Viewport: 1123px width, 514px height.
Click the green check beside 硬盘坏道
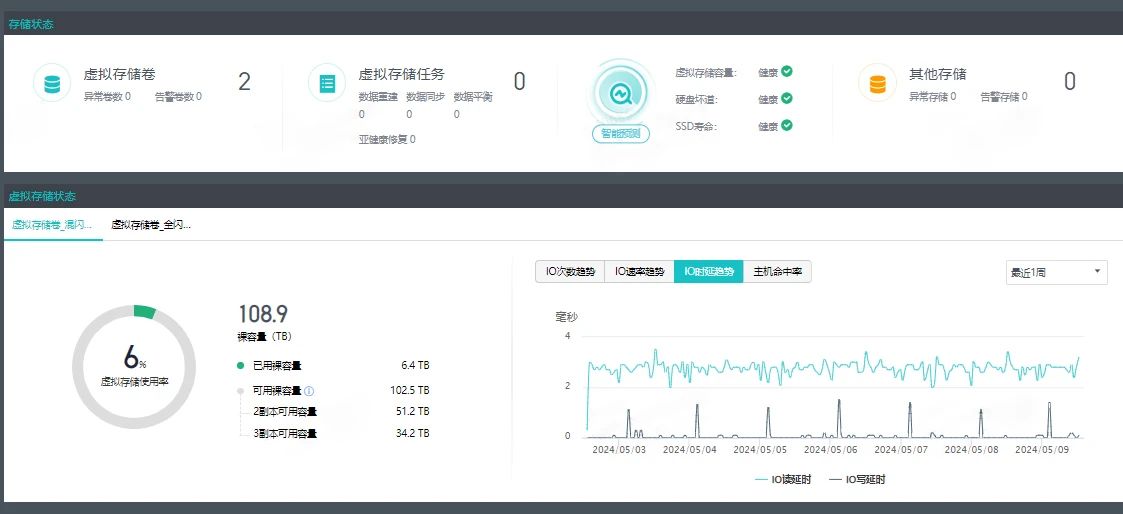[787, 98]
